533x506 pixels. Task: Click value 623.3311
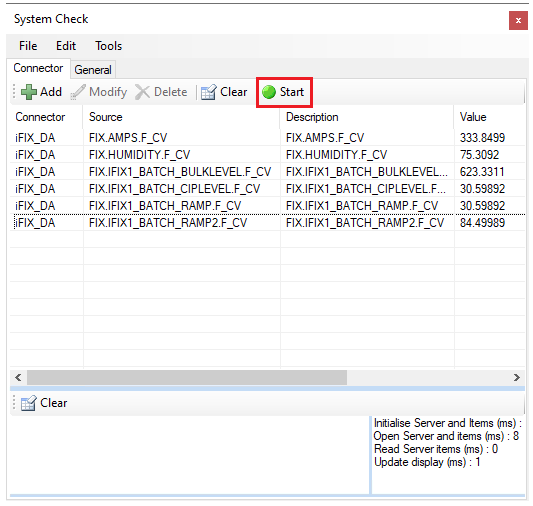click(482, 172)
